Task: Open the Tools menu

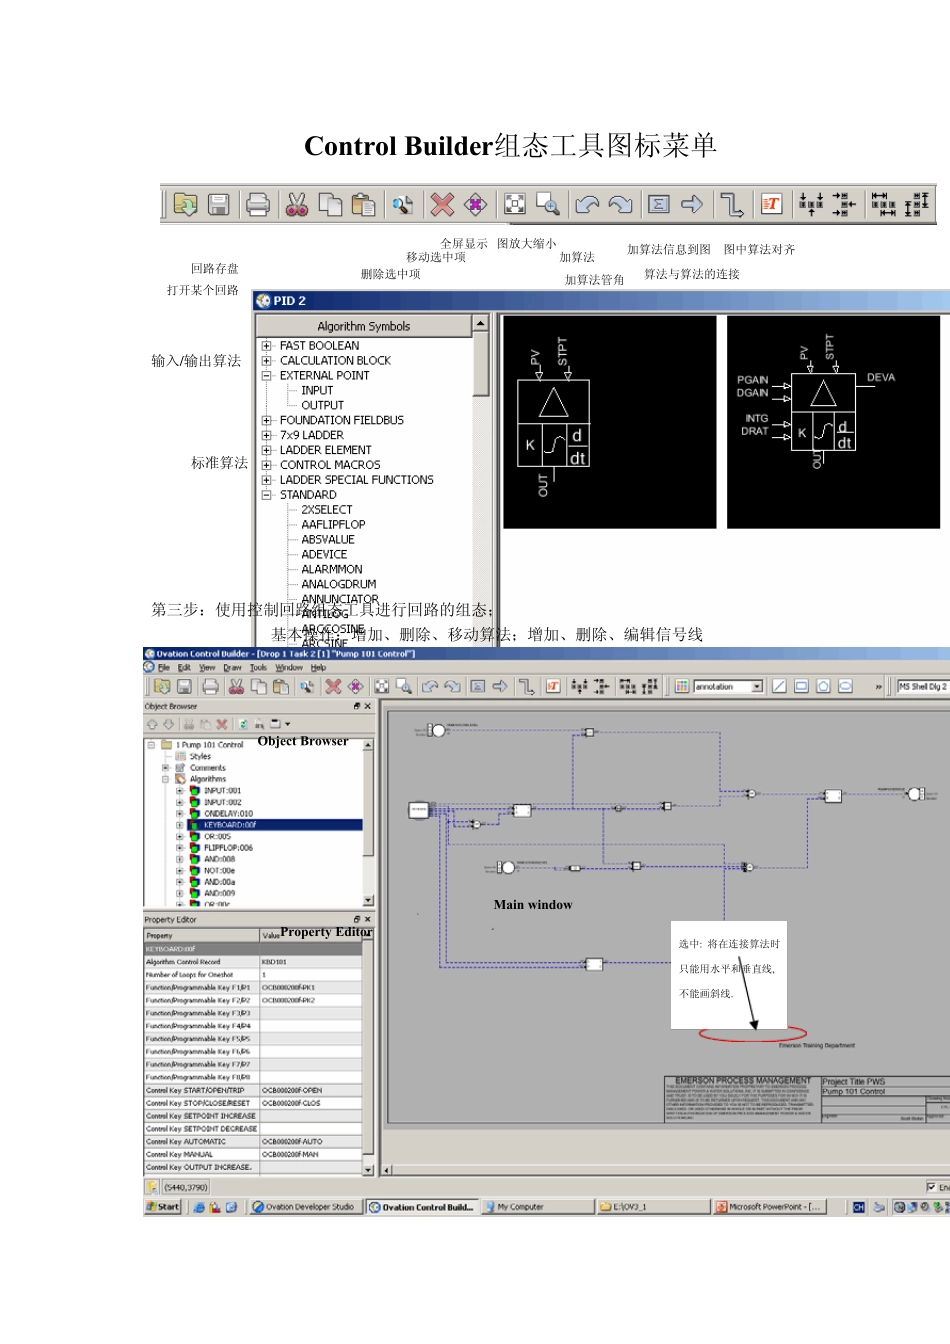Action: click(258, 668)
